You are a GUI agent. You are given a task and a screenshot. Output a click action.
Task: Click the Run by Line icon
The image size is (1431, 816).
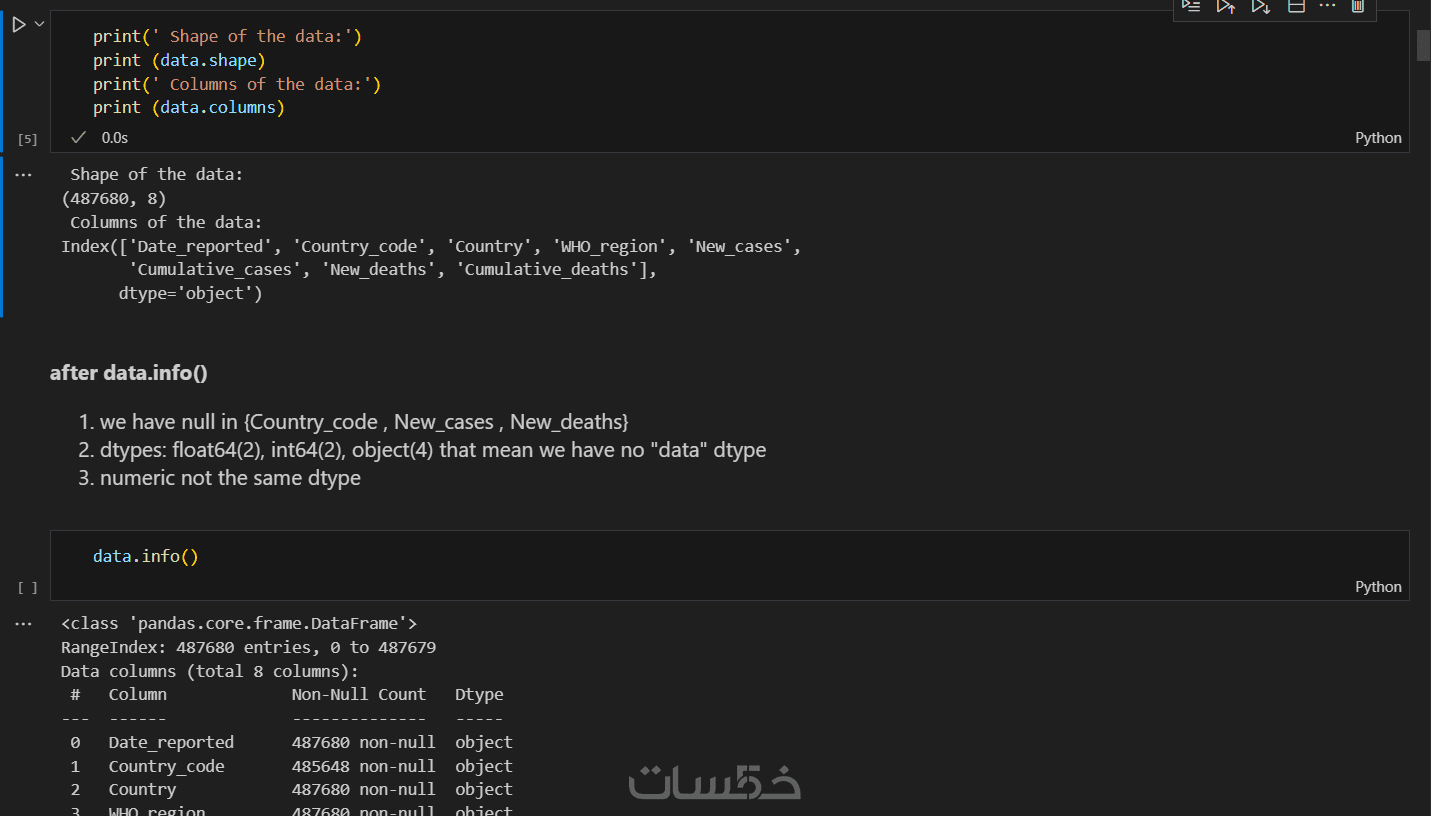(1190, 6)
